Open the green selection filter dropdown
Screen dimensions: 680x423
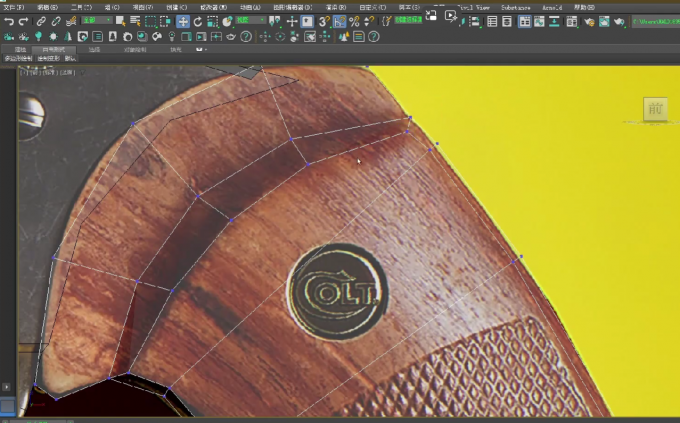pos(97,20)
